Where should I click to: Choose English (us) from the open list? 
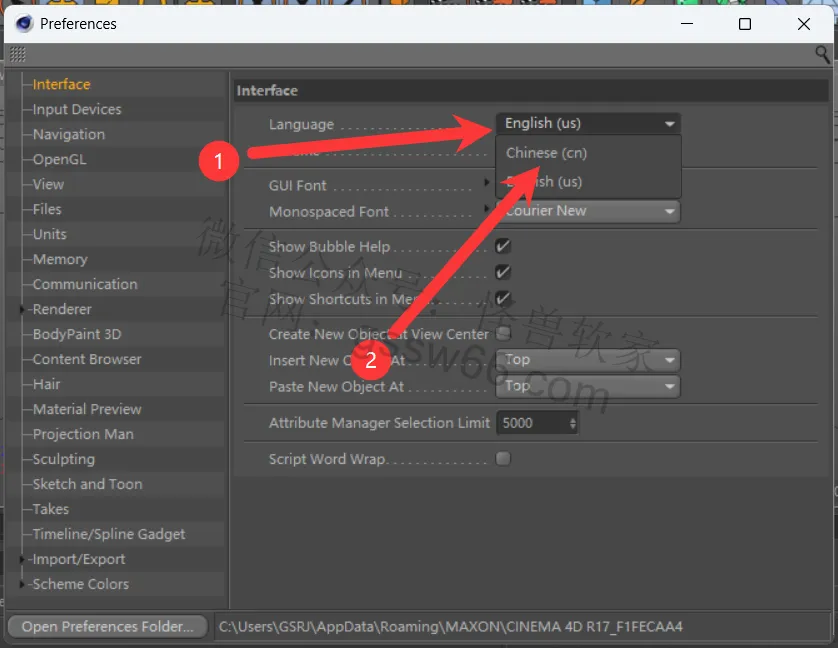pos(544,182)
